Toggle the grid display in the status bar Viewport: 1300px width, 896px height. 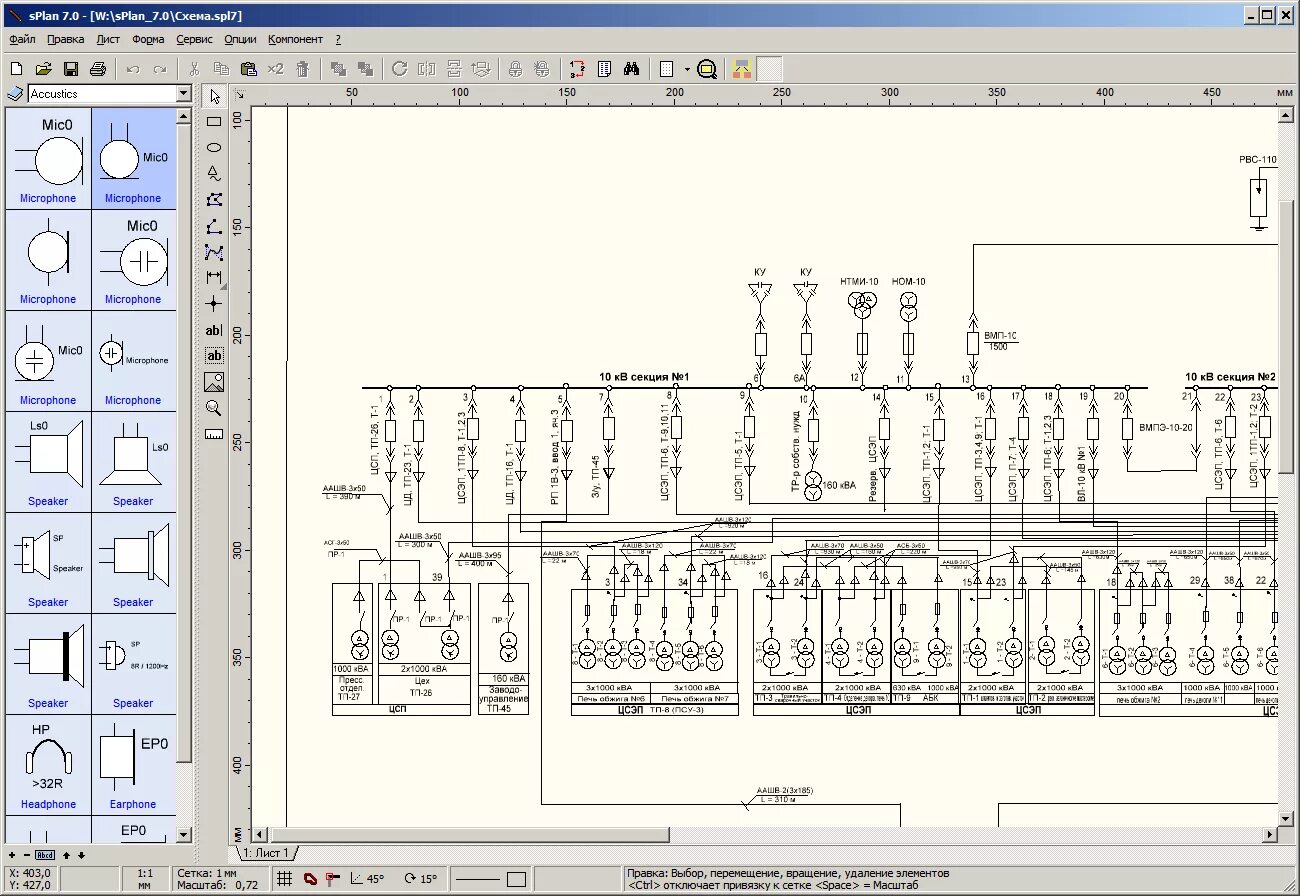coord(285,879)
